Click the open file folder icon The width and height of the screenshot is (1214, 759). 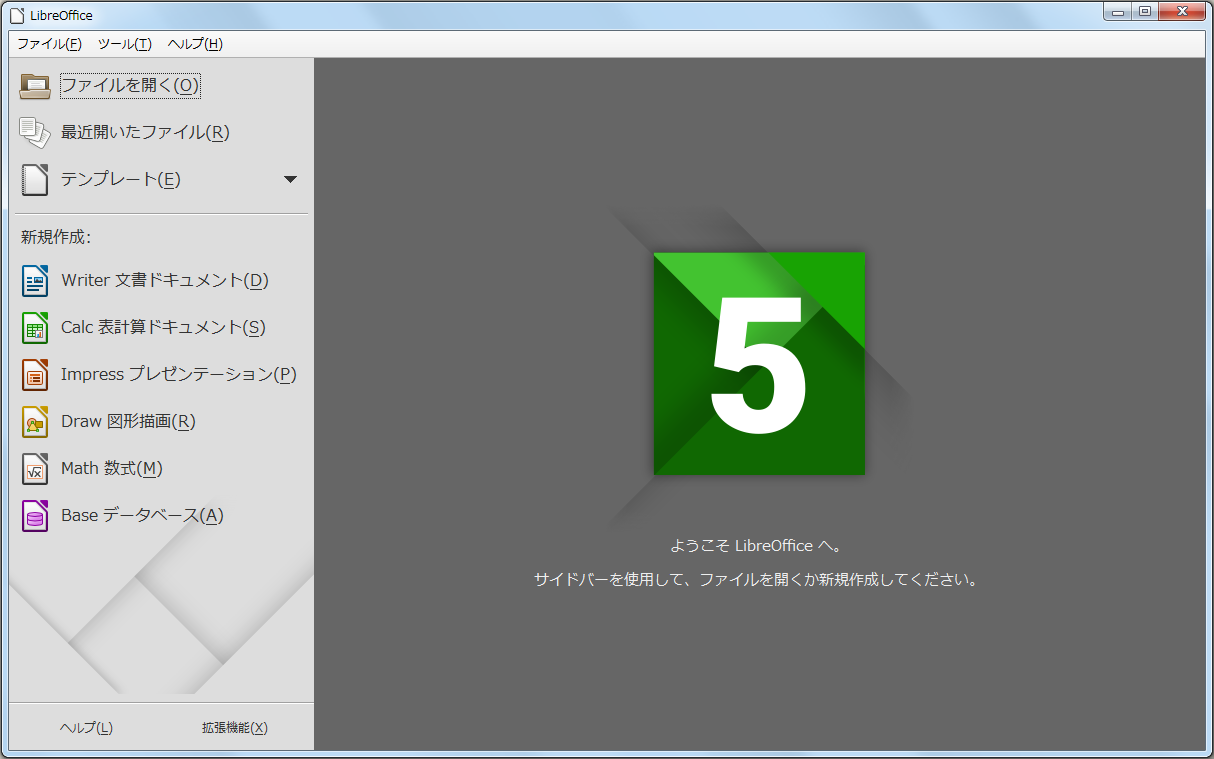35,86
